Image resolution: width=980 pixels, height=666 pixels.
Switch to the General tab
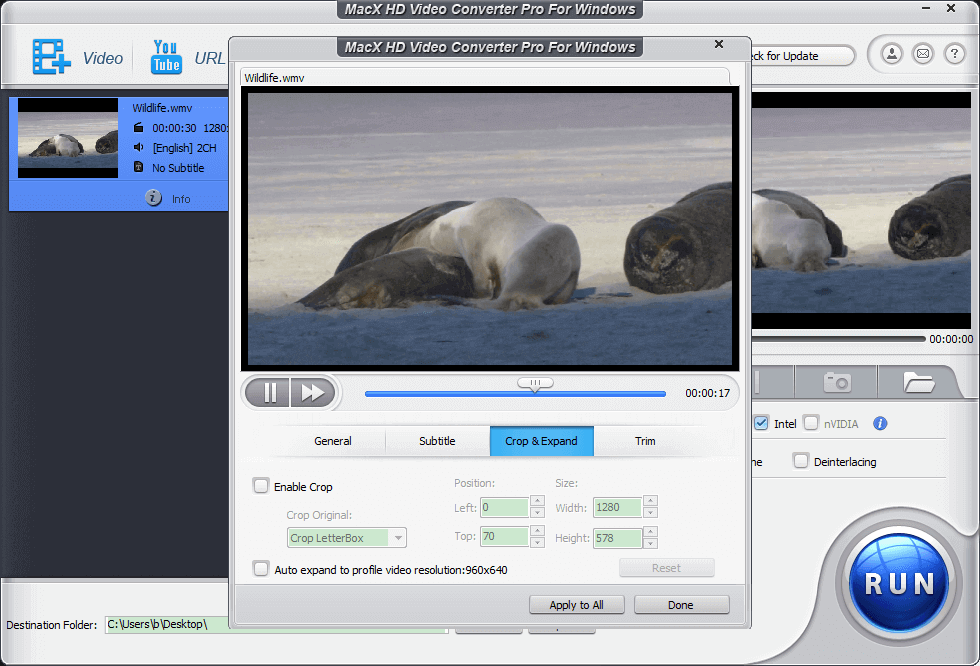pyautogui.click(x=332, y=441)
